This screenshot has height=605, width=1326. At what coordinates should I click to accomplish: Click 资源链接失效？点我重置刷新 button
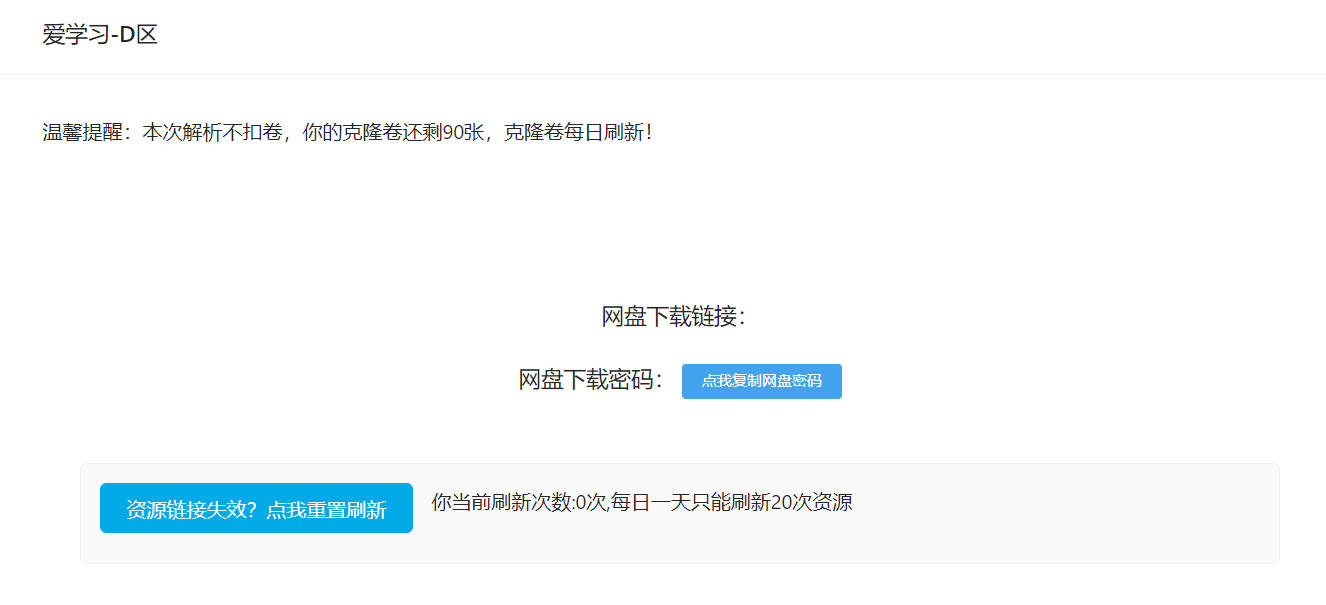pyautogui.click(x=256, y=508)
